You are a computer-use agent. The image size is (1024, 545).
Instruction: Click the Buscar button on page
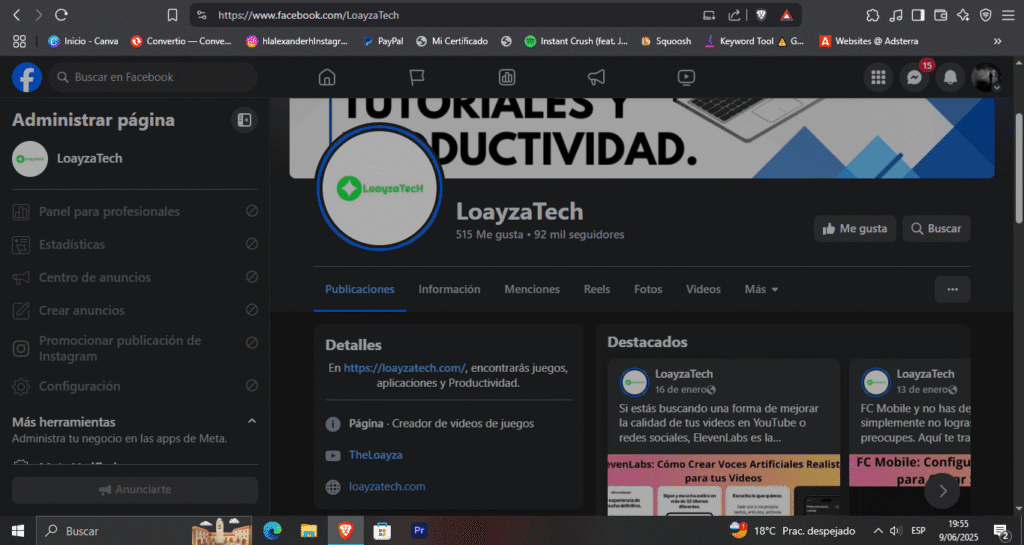tap(936, 228)
